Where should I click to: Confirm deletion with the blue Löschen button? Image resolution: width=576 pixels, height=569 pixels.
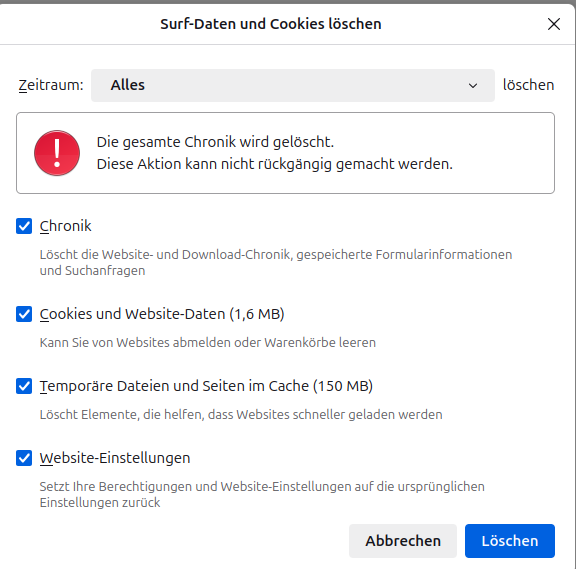pos(510,541)
